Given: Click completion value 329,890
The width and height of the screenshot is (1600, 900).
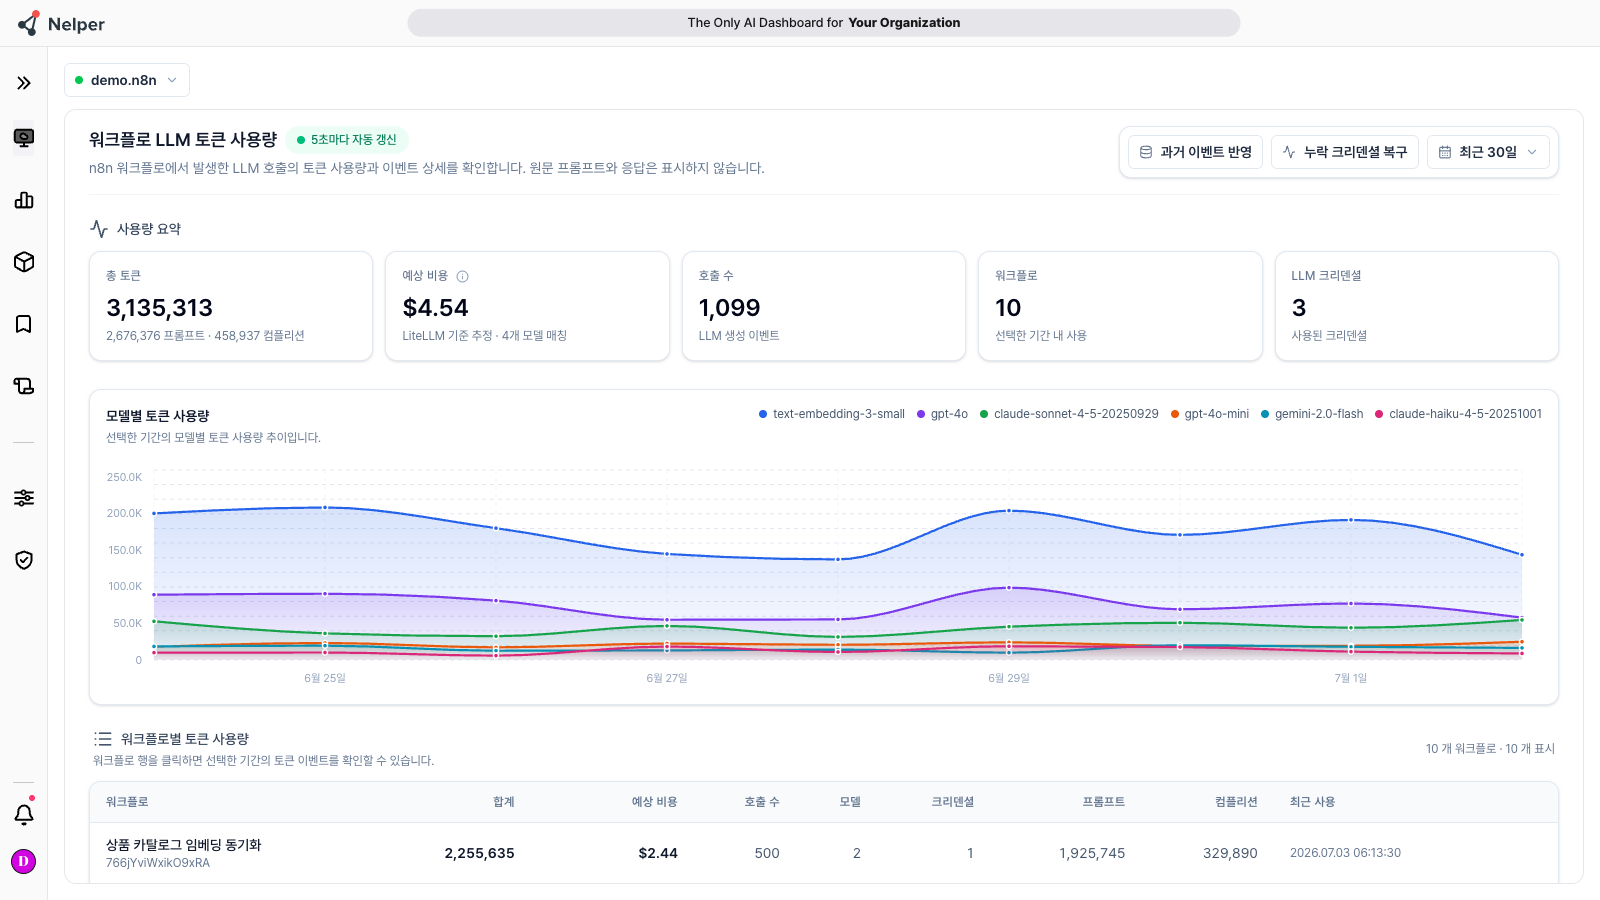Looking at the screenshot, I should click(1230, 853).
